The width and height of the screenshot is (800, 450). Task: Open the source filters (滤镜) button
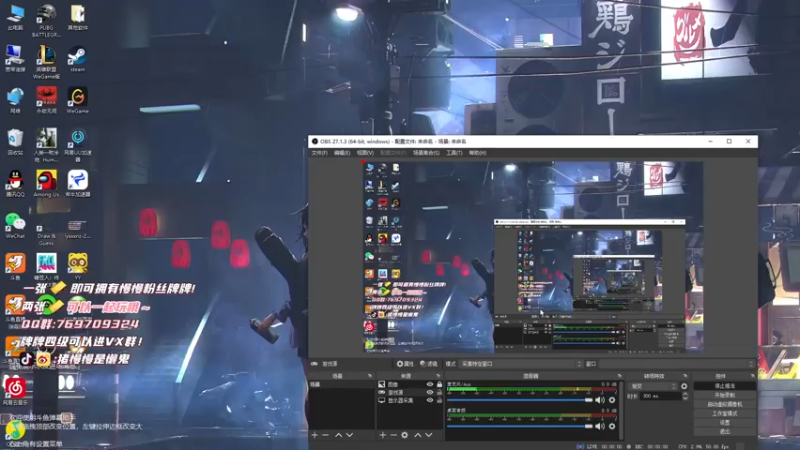[x=429, y=364]
